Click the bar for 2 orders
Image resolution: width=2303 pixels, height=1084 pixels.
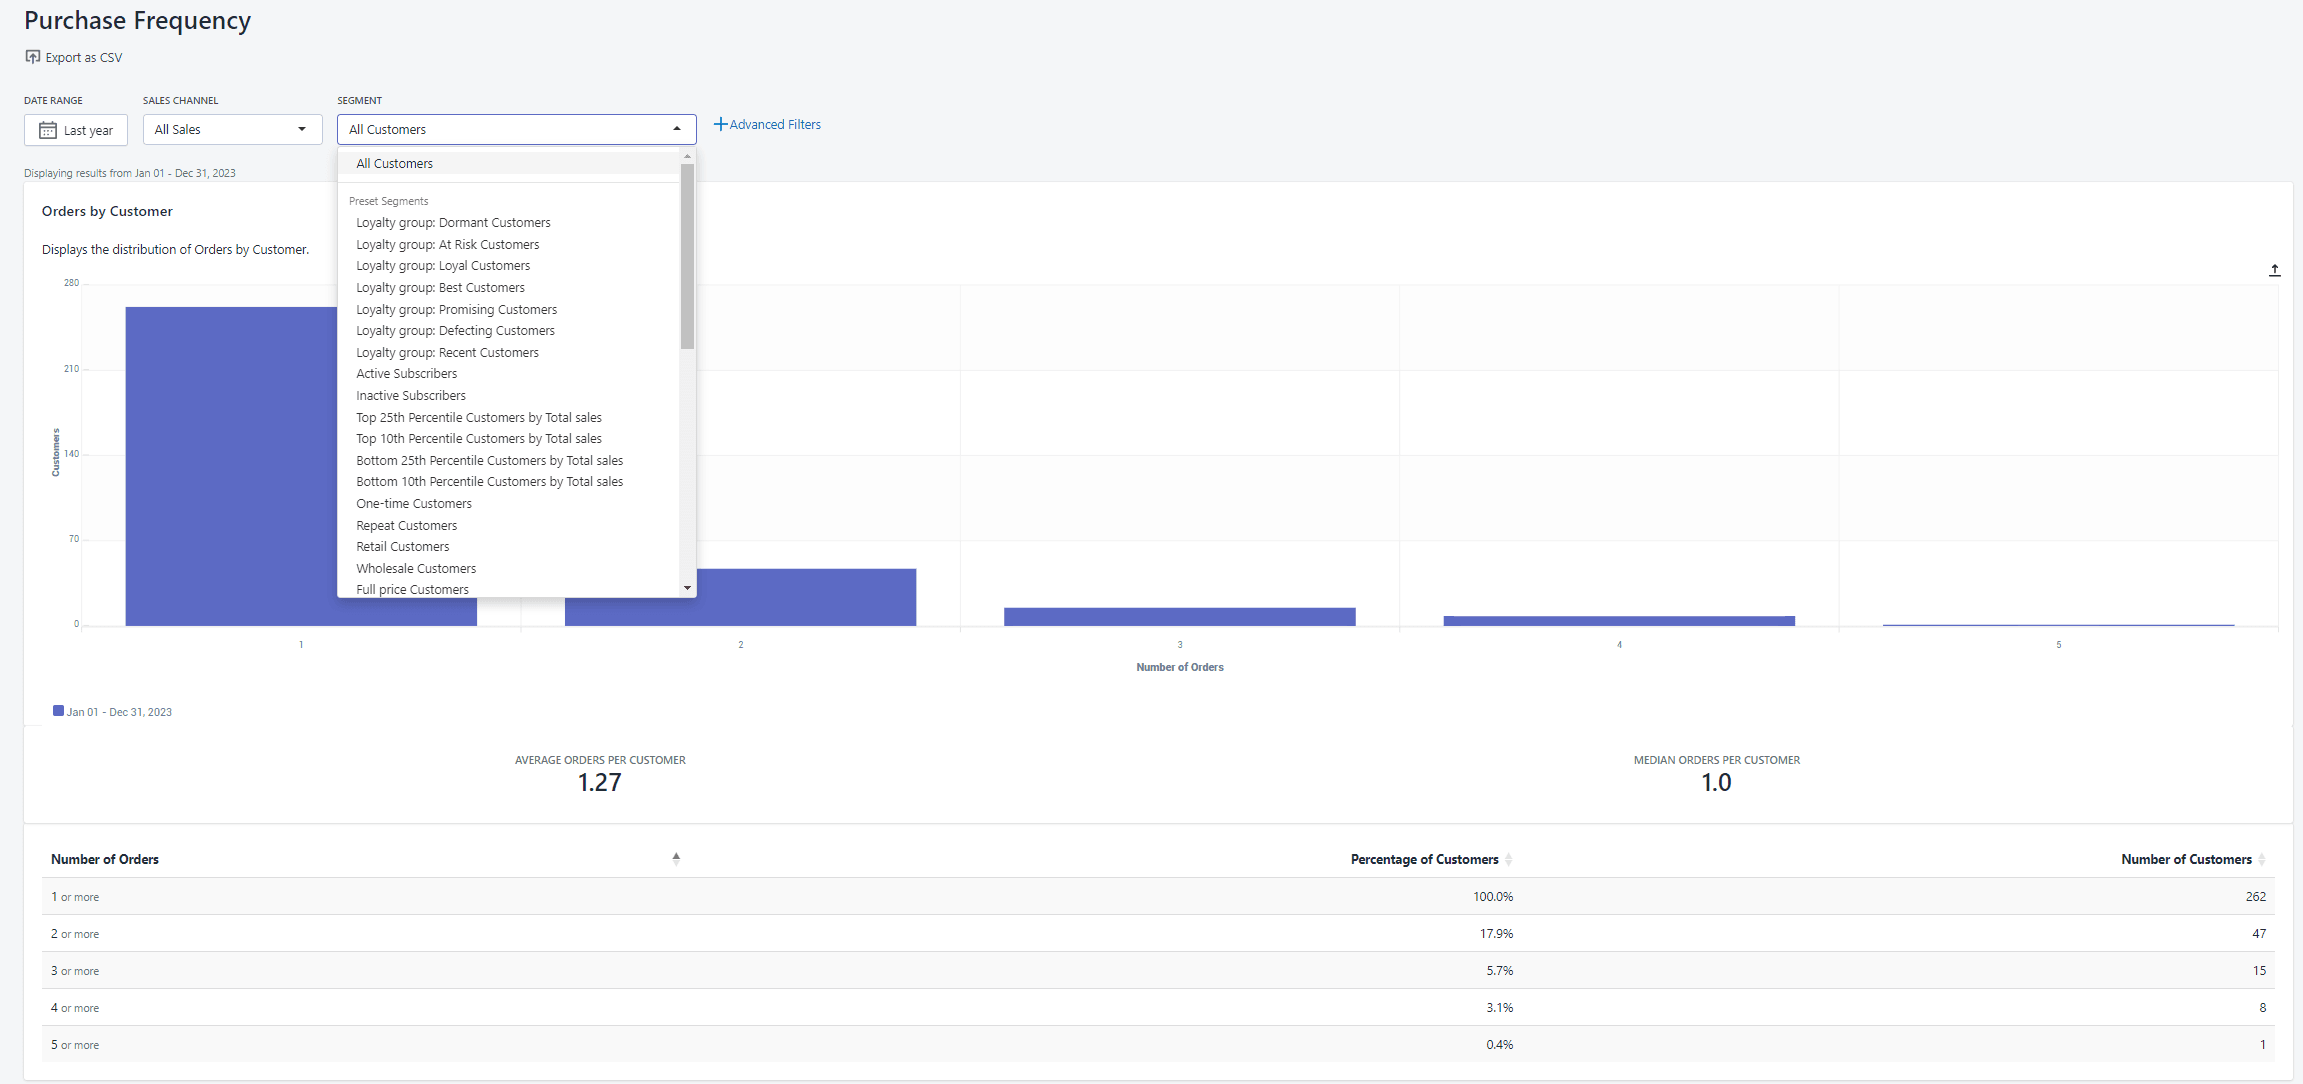[740, 597]
